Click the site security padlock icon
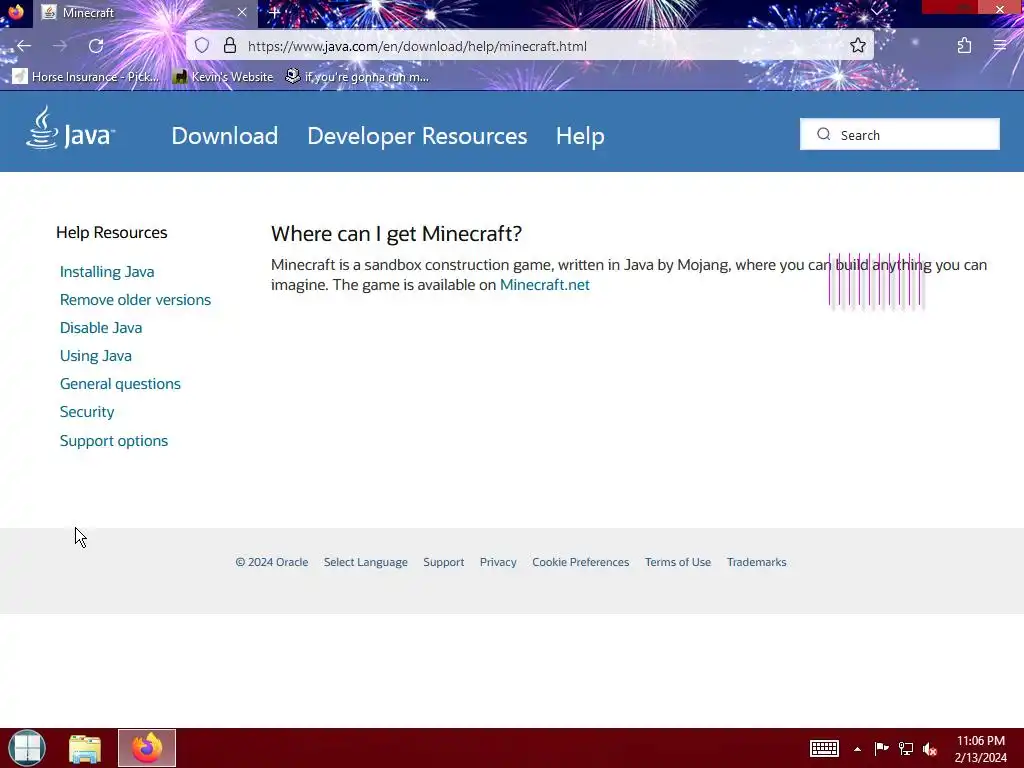 pos(229,46)
